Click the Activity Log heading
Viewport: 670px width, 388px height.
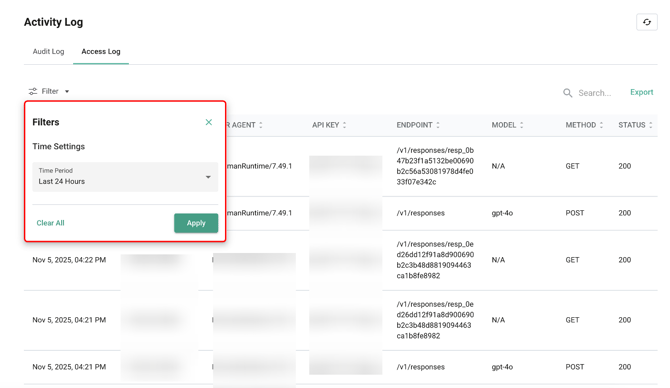[x=53, y=22]
